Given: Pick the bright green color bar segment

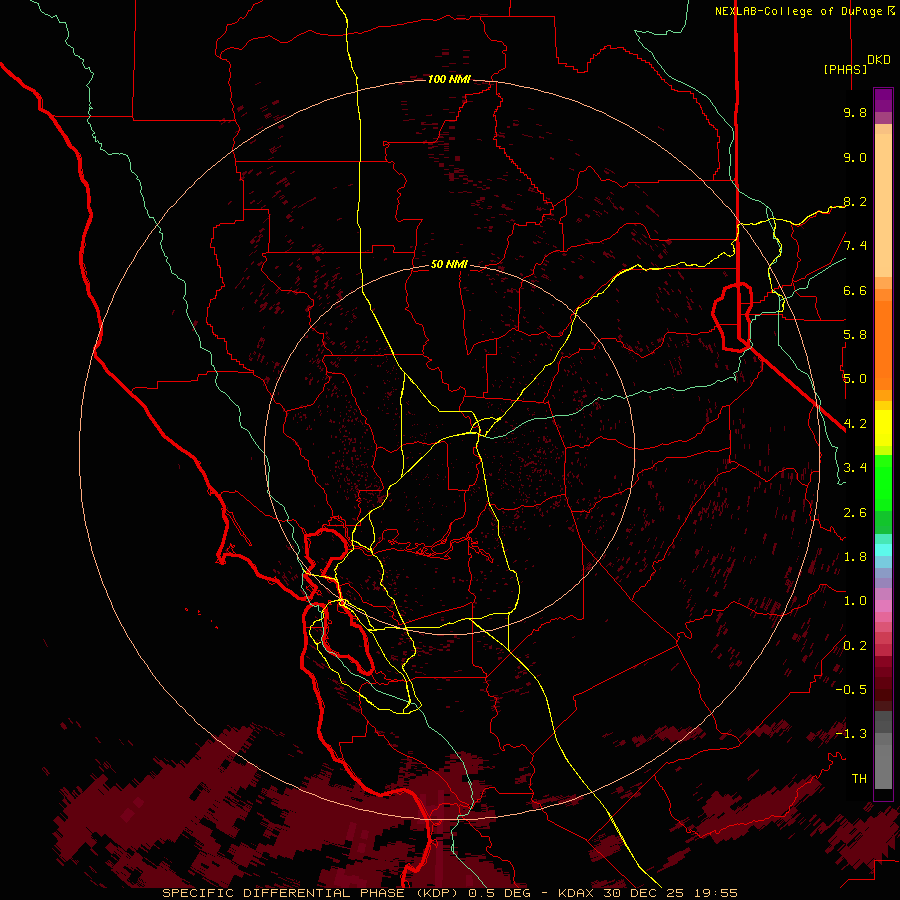Looking at the screenshot, I should pos(883,482).
